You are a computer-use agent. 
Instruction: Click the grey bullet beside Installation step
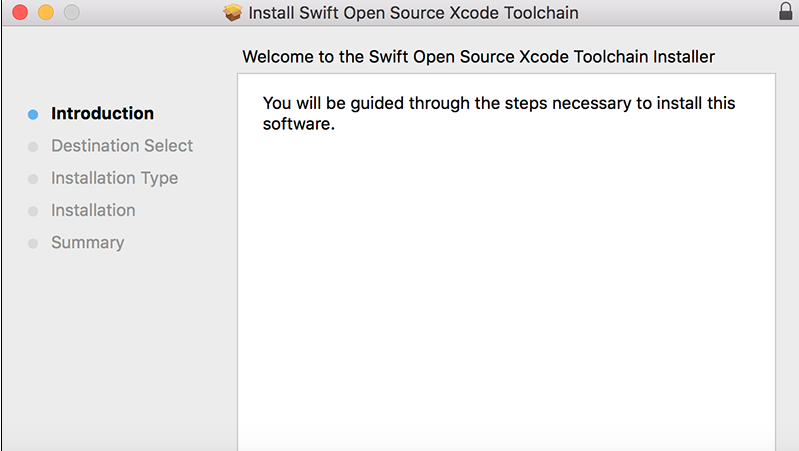[x=33, y=211]
